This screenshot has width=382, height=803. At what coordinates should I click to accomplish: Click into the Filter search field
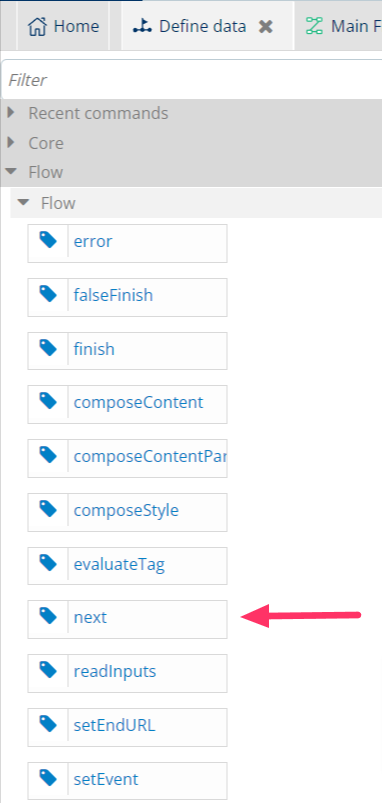pyautogui.click(x=194, y=80)
